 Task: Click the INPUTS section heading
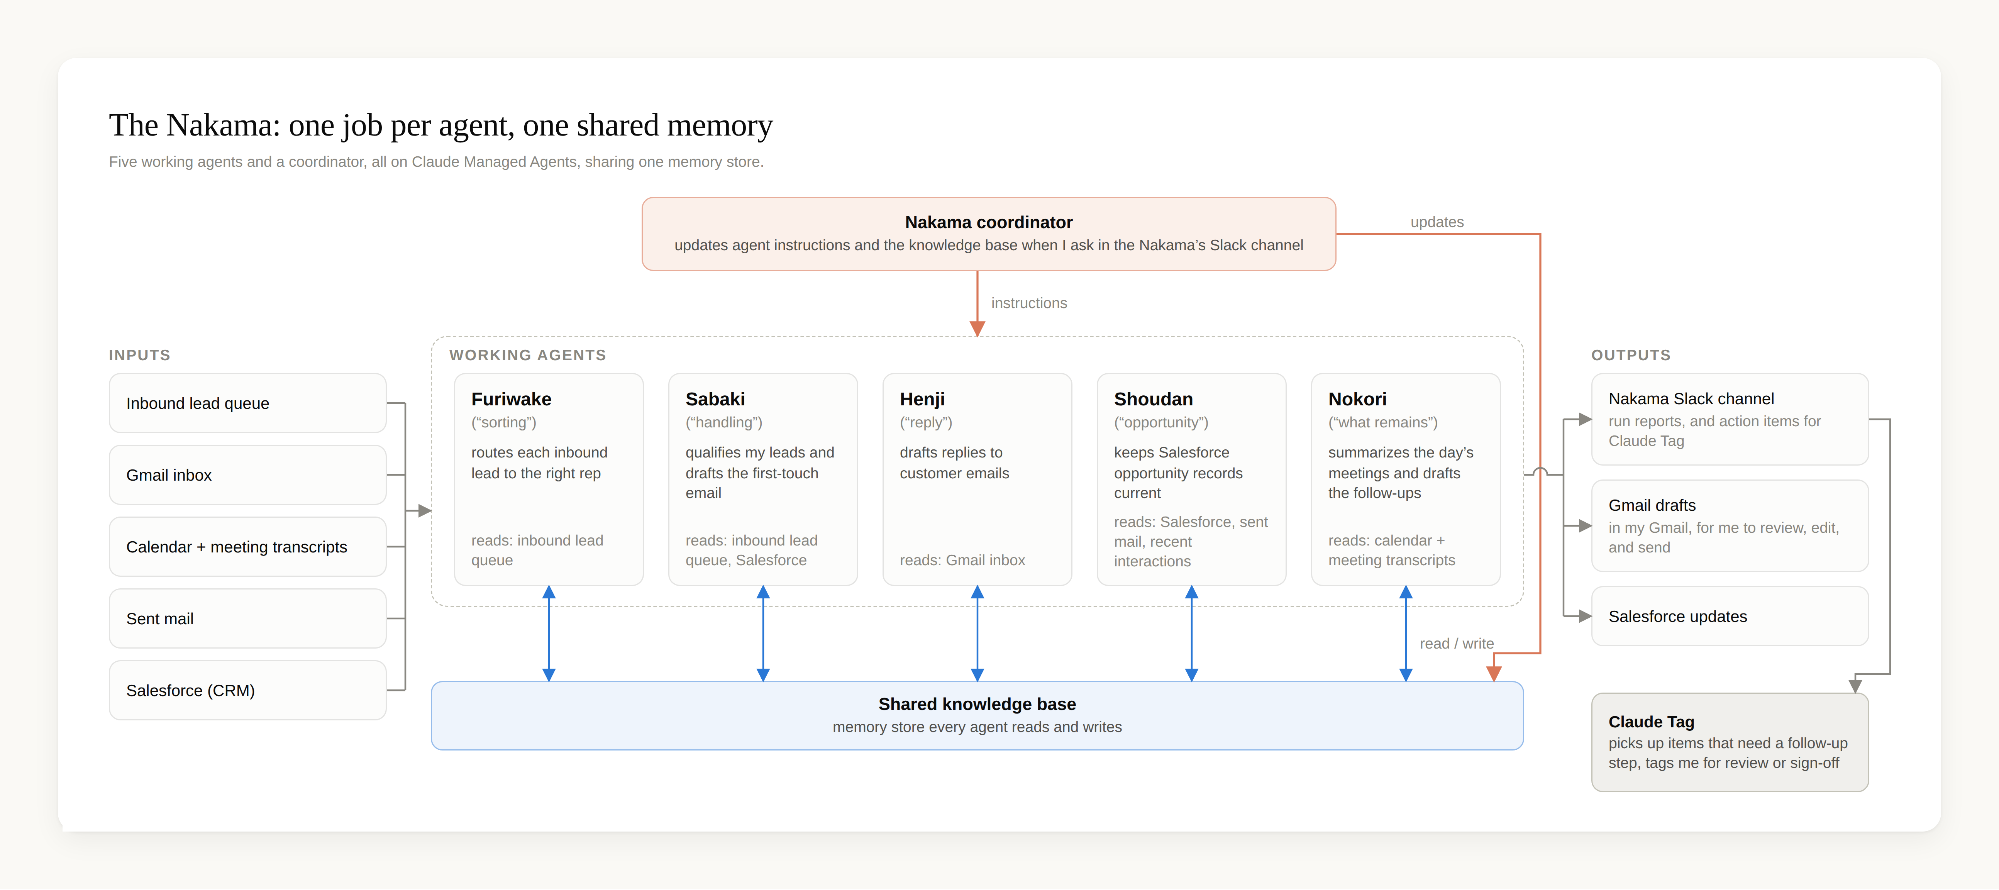pos(140,355)
